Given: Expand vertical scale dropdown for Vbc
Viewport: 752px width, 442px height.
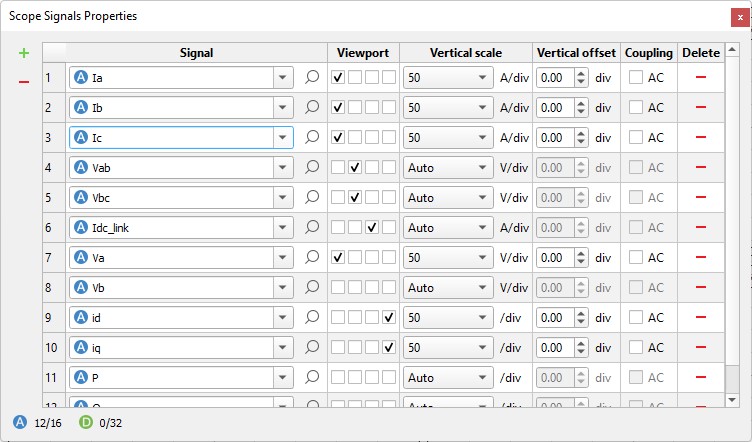Looking at the screenshot, I should tap(482, 197).
